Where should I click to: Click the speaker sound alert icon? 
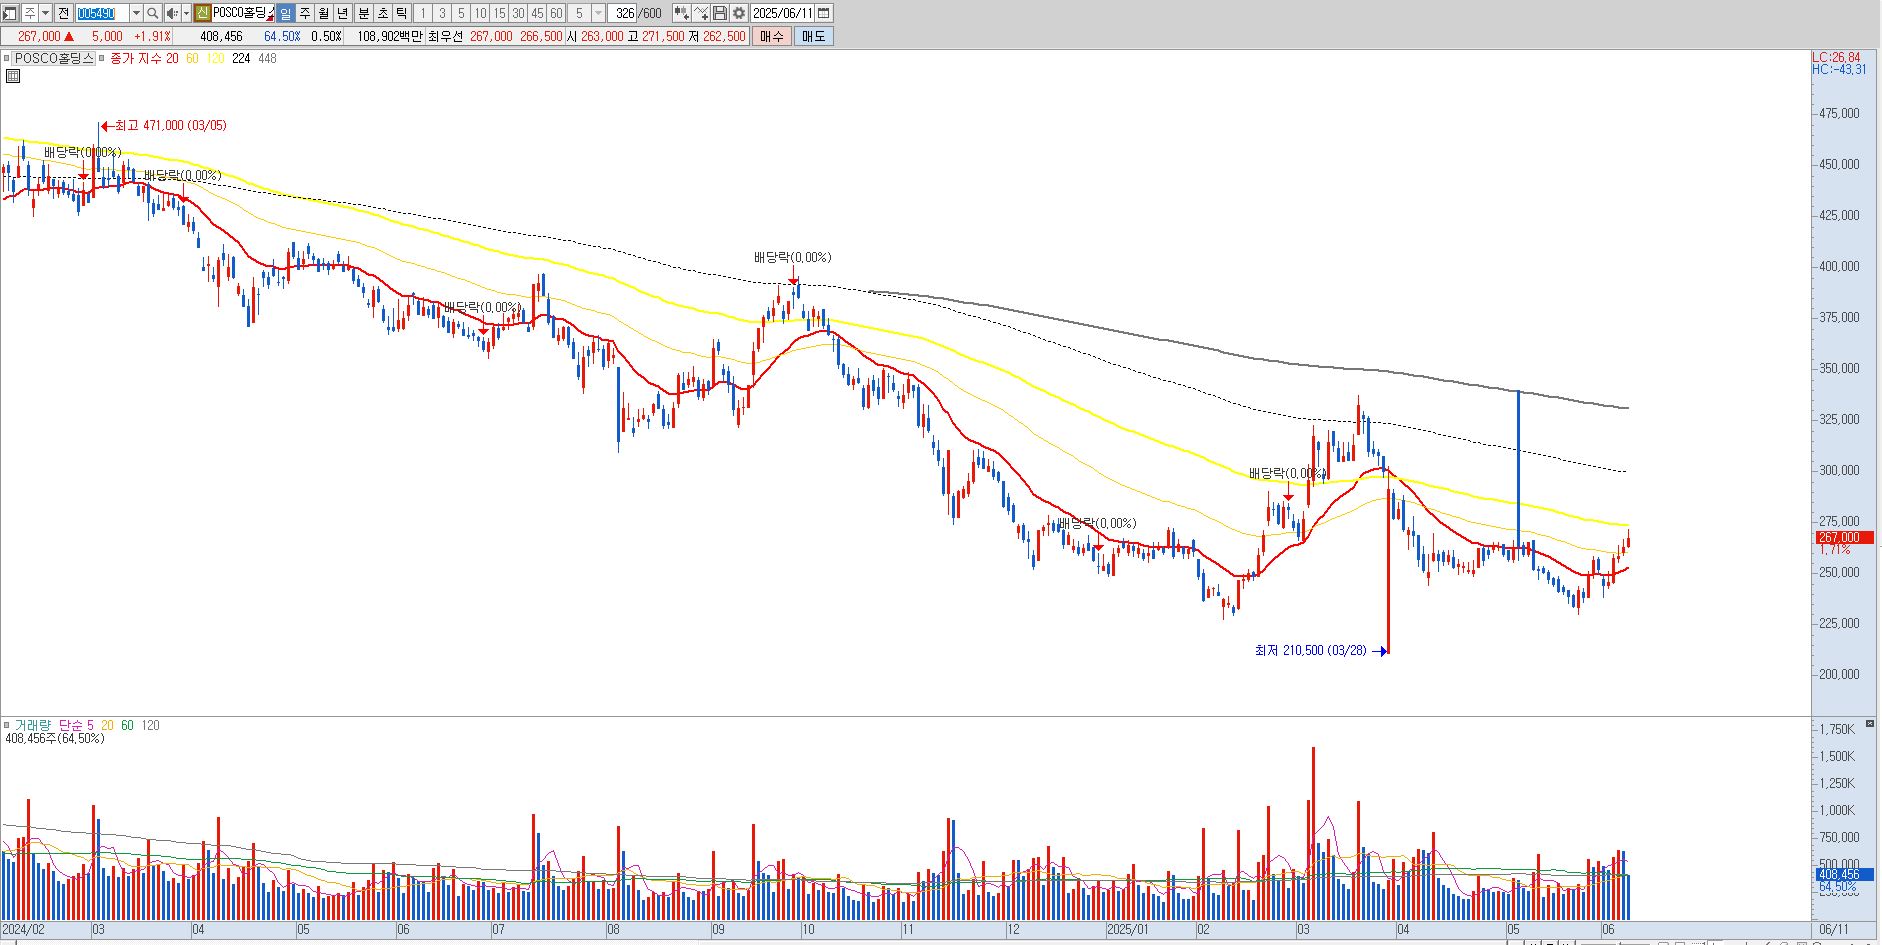(172, 13)
